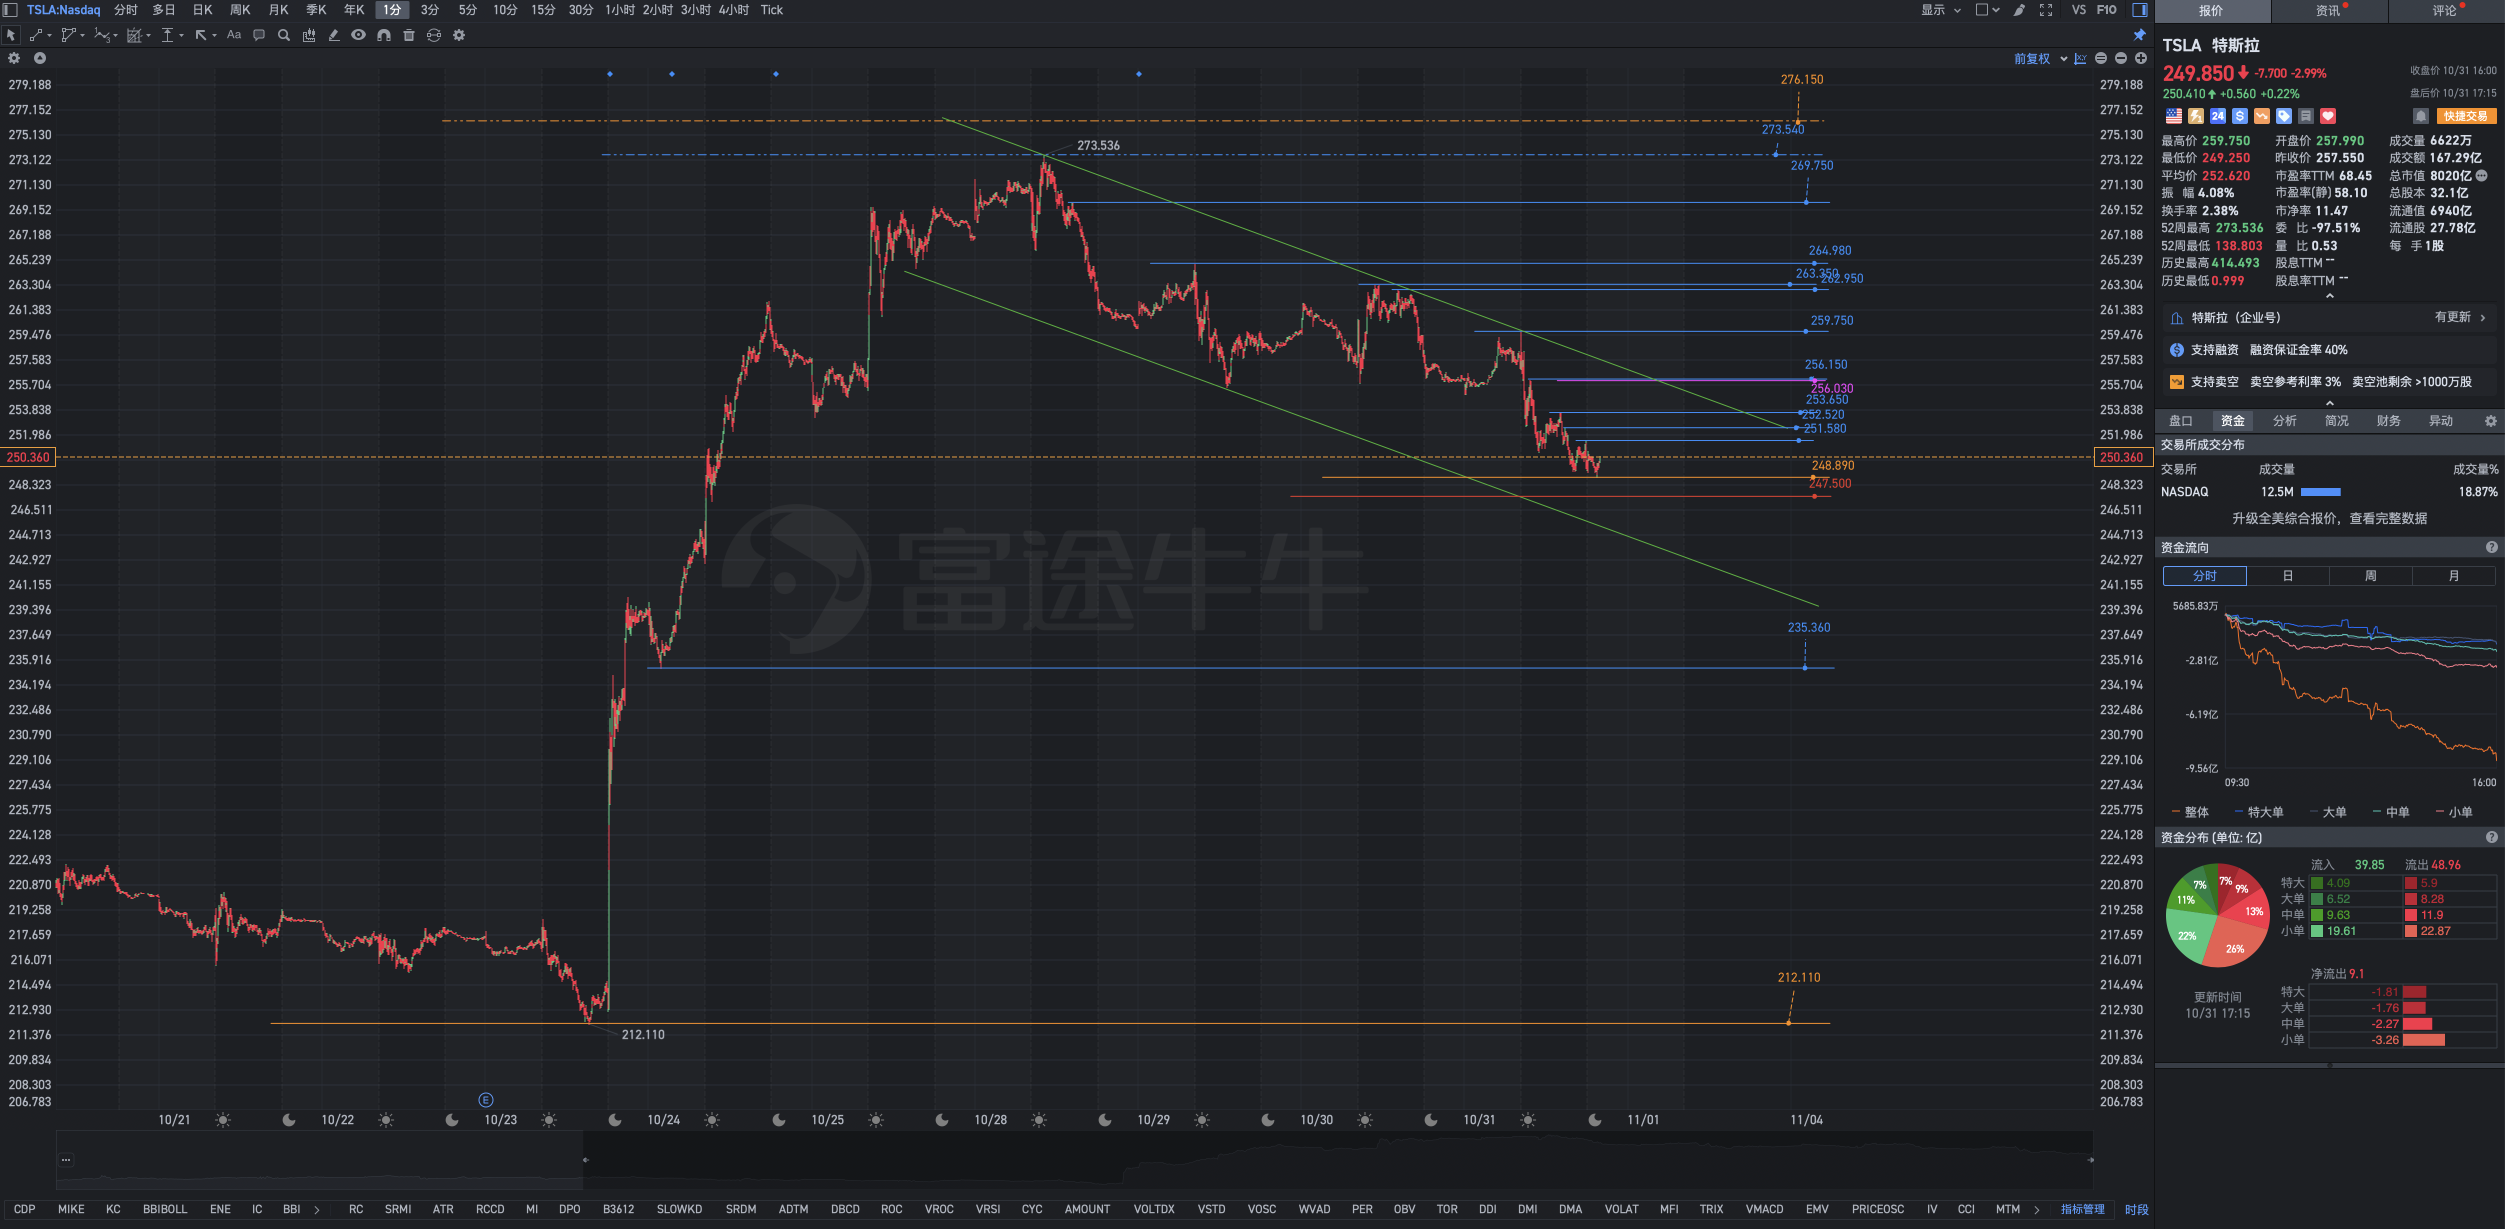
Task: Open 指标管理 indicator management
Action: (2083, 1210)
